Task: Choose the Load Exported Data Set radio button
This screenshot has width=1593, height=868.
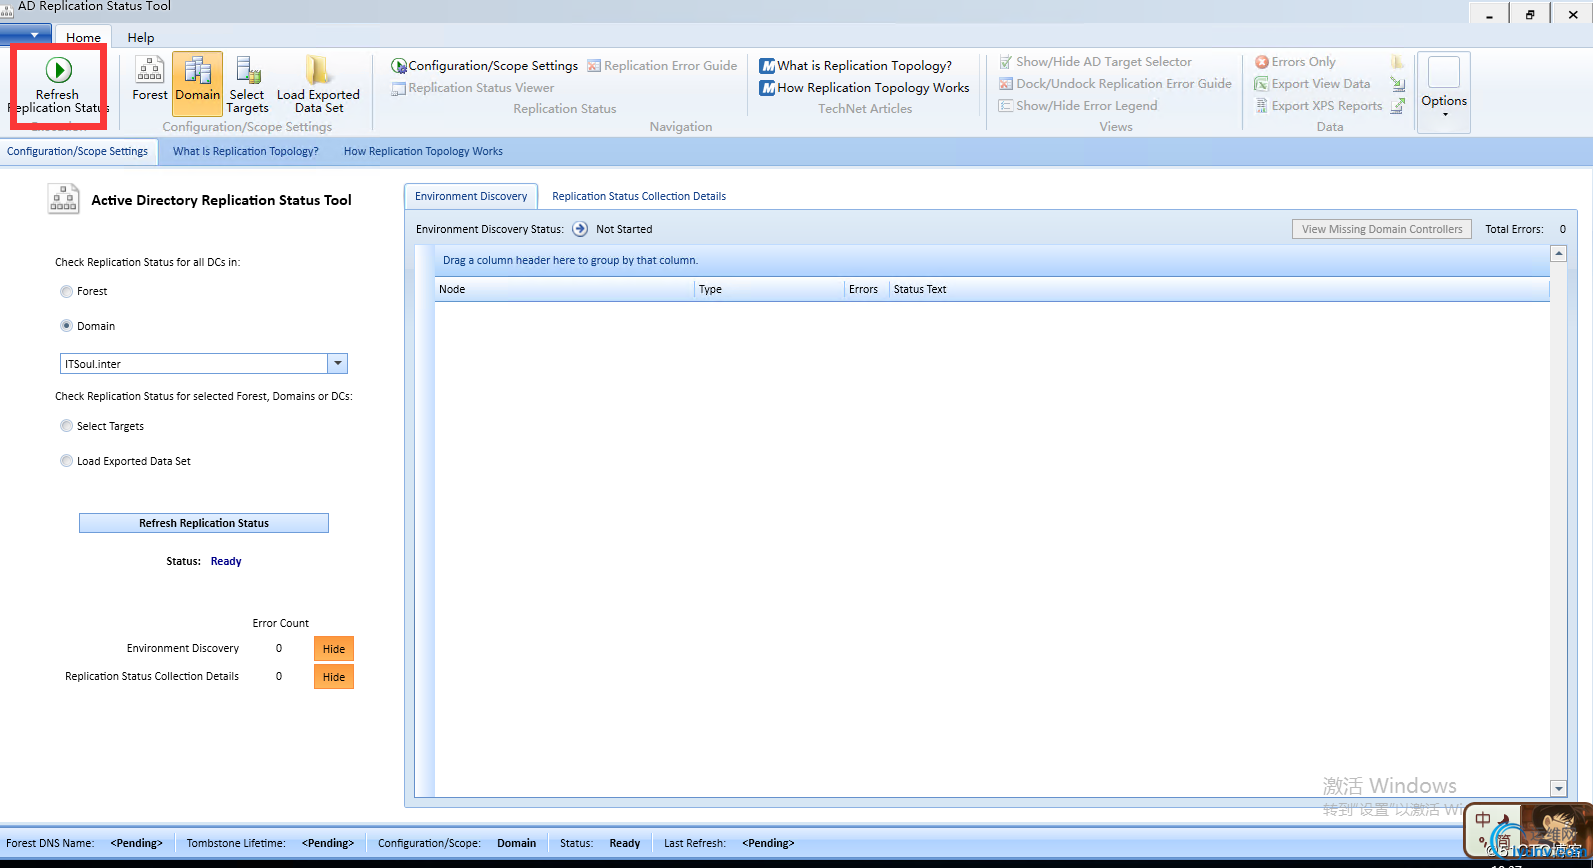Action: click(x=66, y=461)
